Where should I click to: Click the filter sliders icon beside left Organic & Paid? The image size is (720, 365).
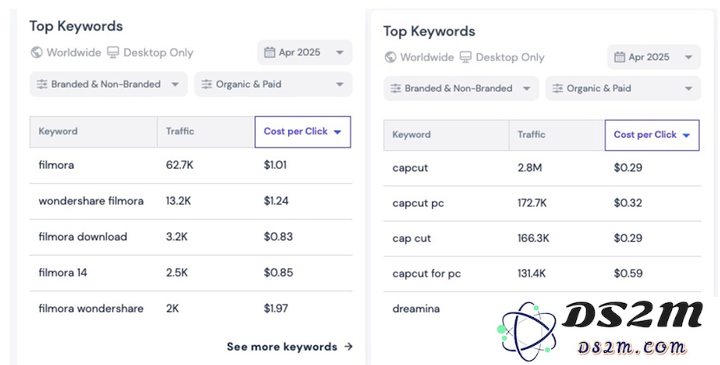[207, 84]
